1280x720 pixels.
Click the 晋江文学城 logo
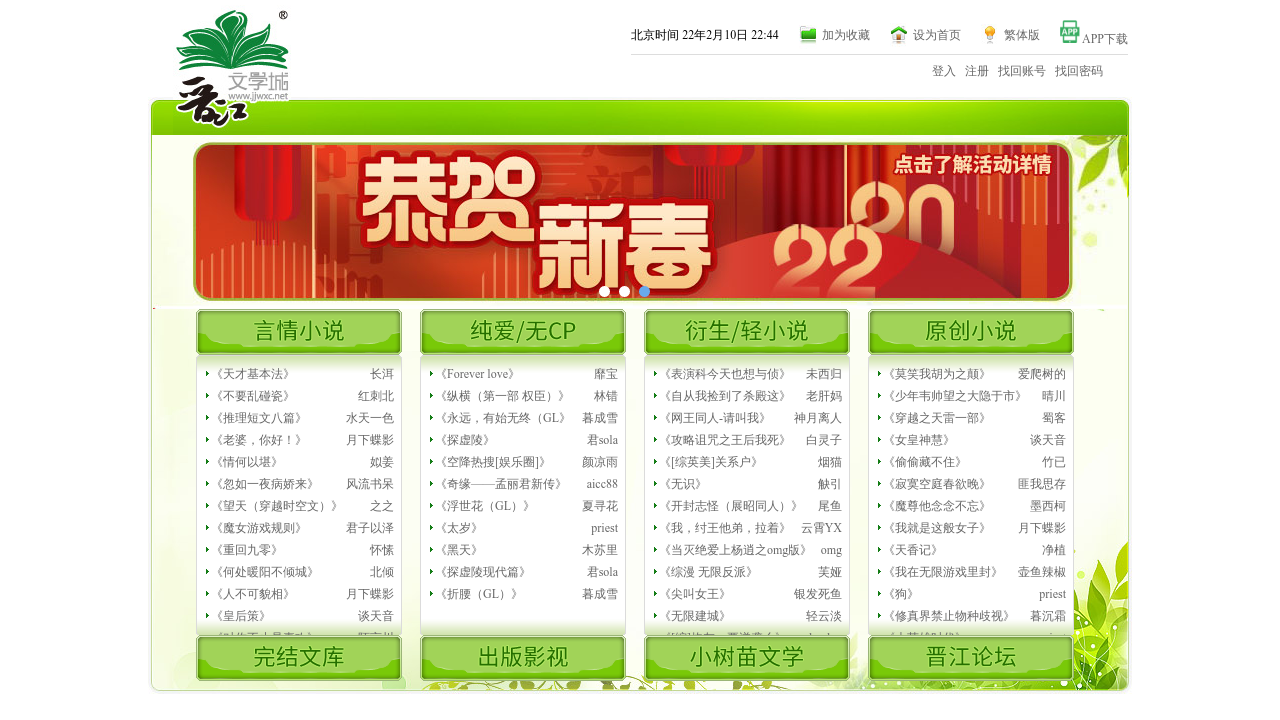[x=232, y=68]
